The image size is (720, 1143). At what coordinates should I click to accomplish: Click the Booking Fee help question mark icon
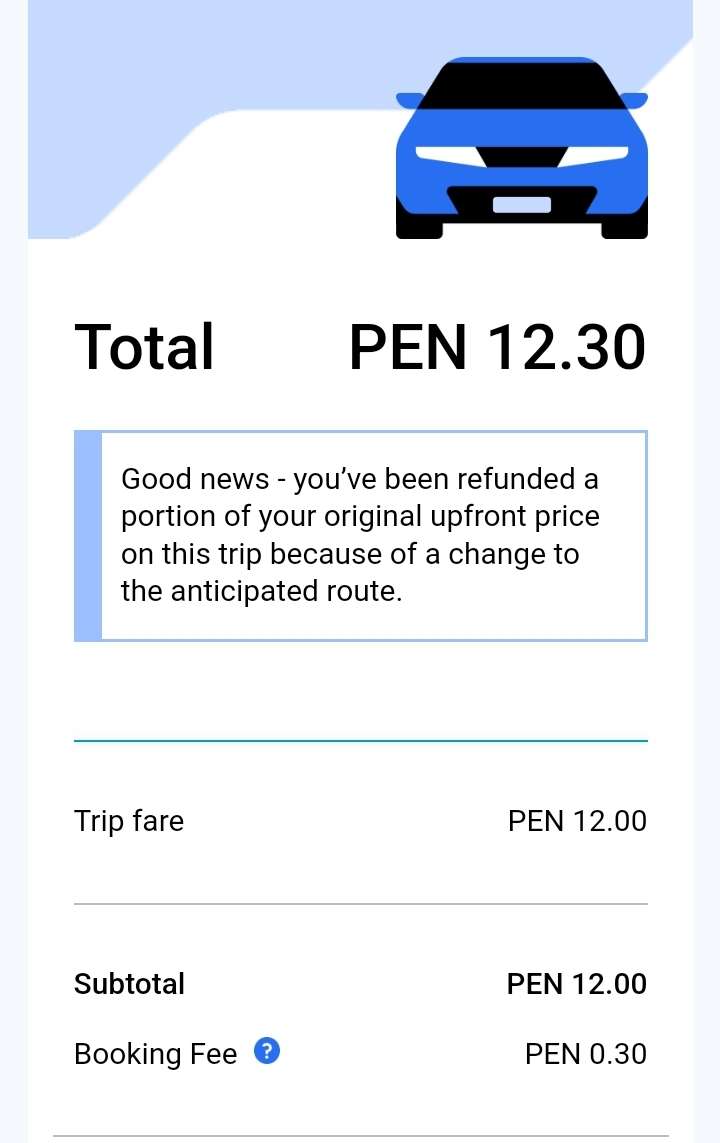point(267,1052)
